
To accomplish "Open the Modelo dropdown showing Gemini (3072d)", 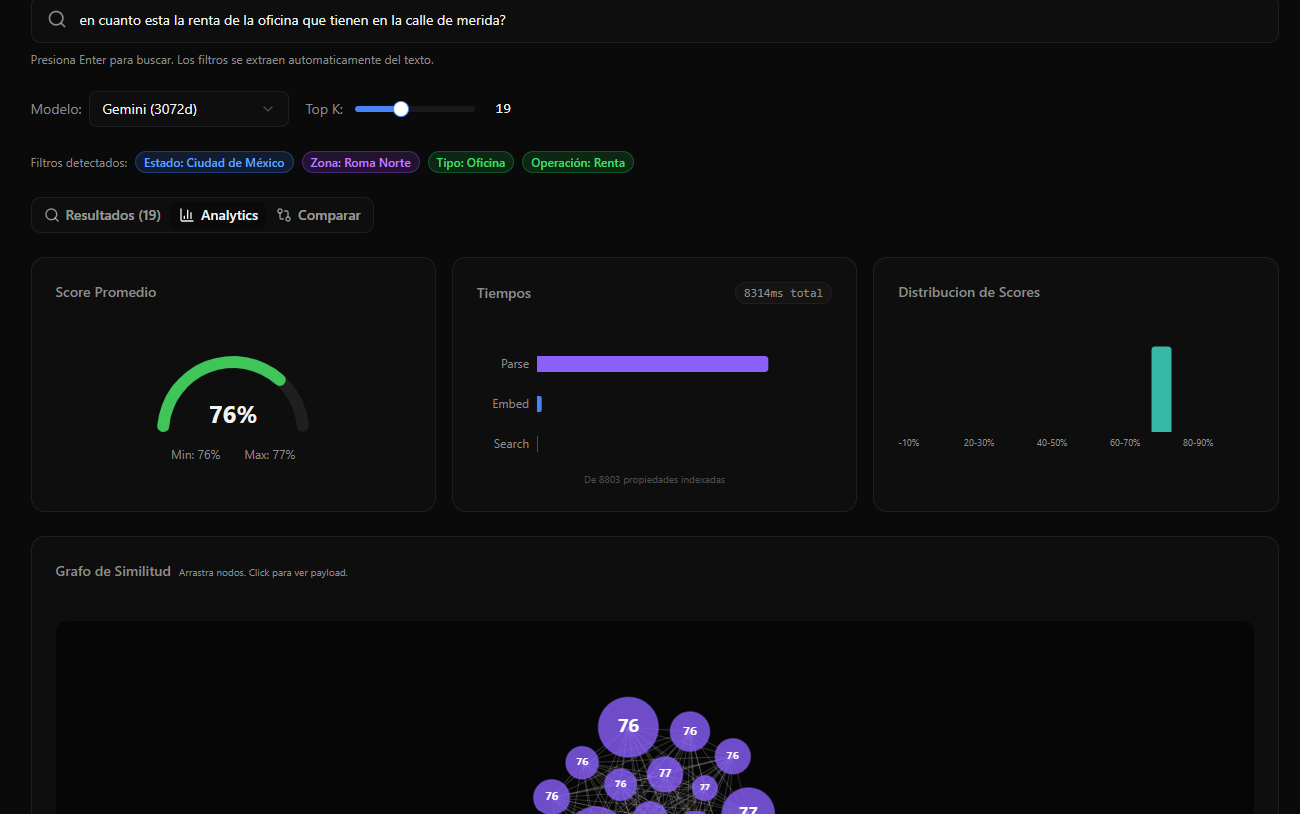I will [189, 109].
